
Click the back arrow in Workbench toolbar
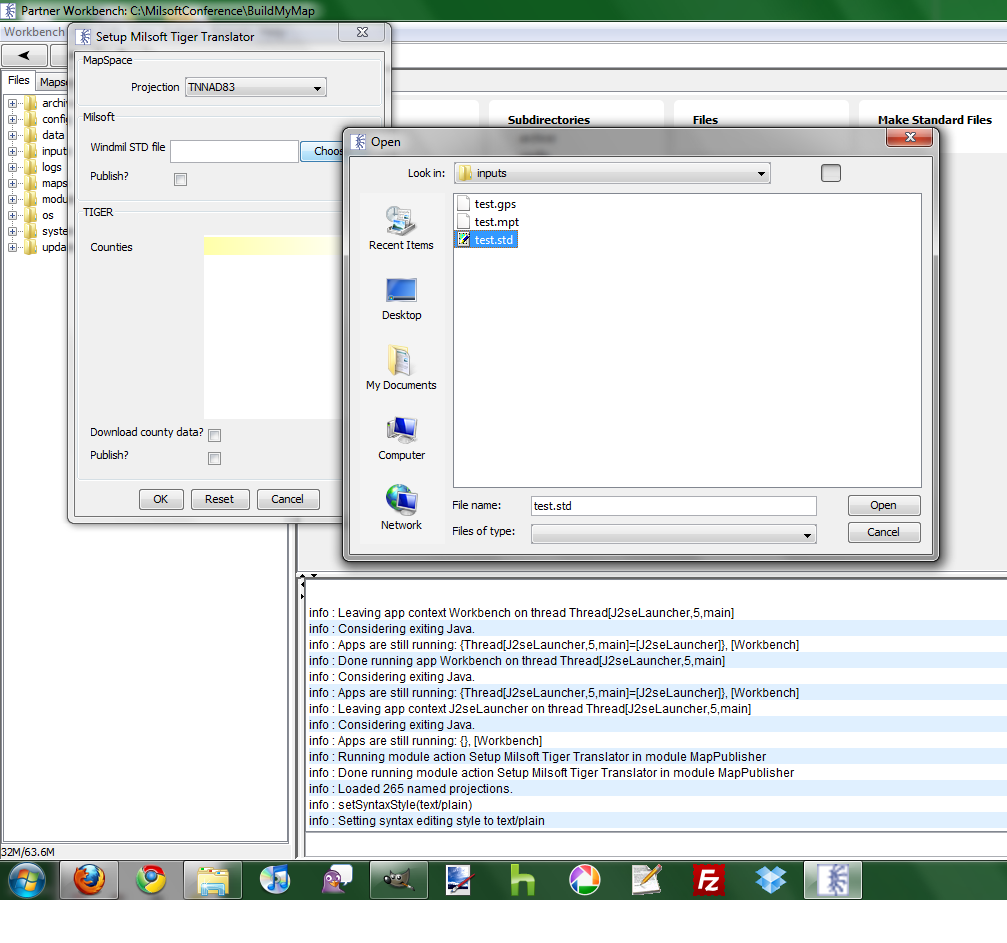(24, 55)
